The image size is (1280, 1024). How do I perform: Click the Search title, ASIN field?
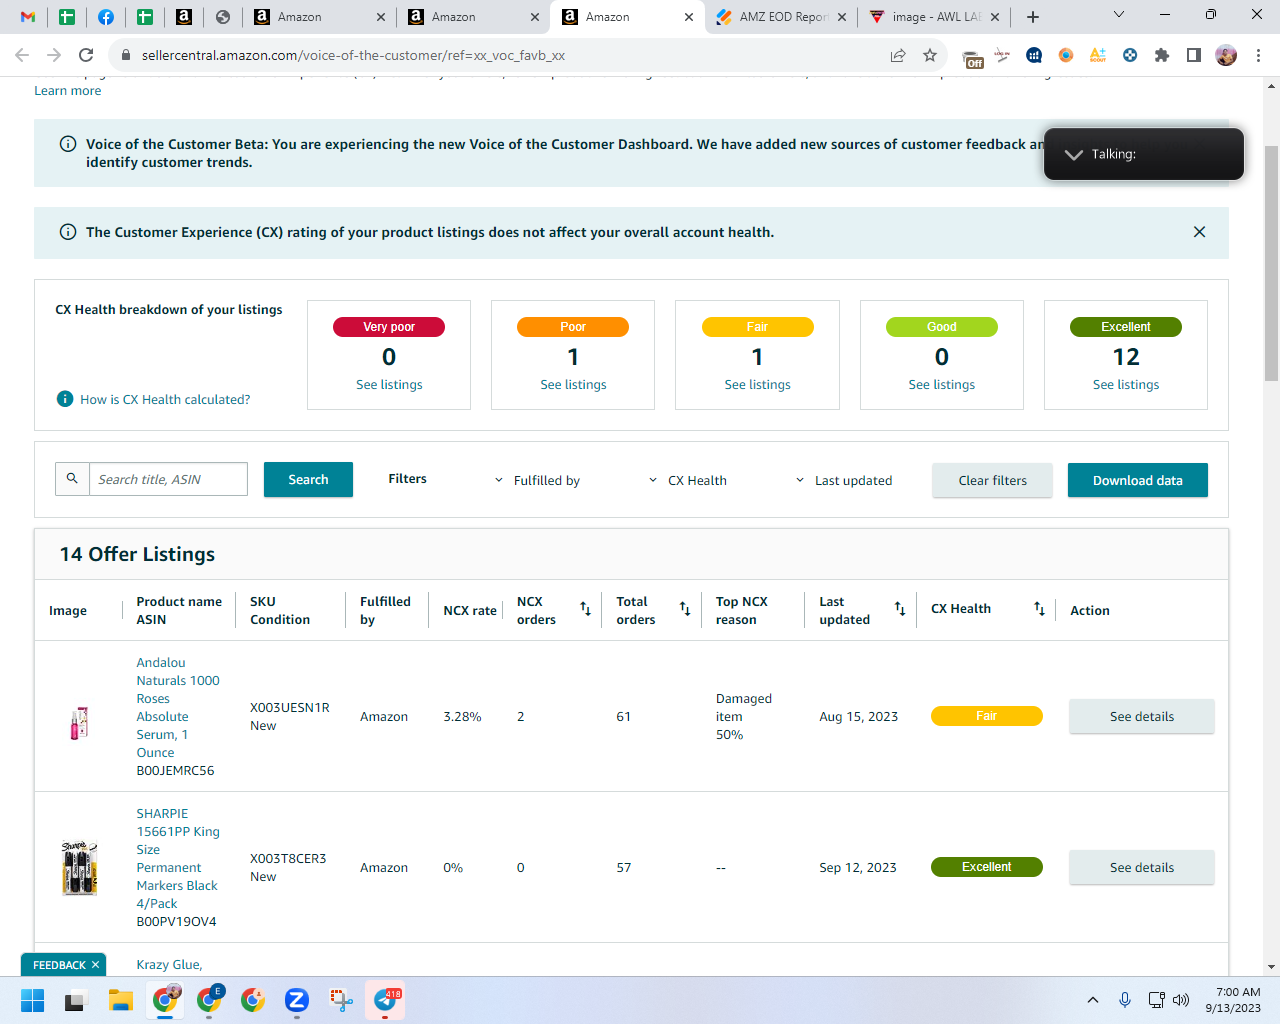click(x=168, y=479)
